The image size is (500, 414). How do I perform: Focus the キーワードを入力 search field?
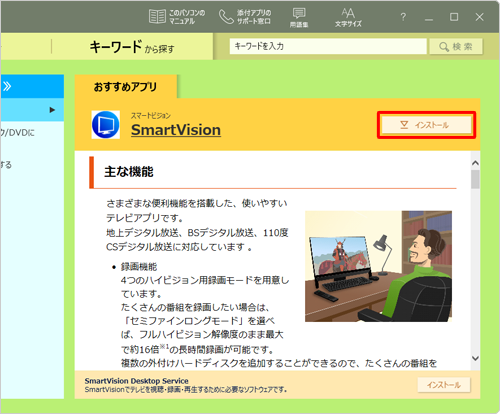[x=328, y=46]
